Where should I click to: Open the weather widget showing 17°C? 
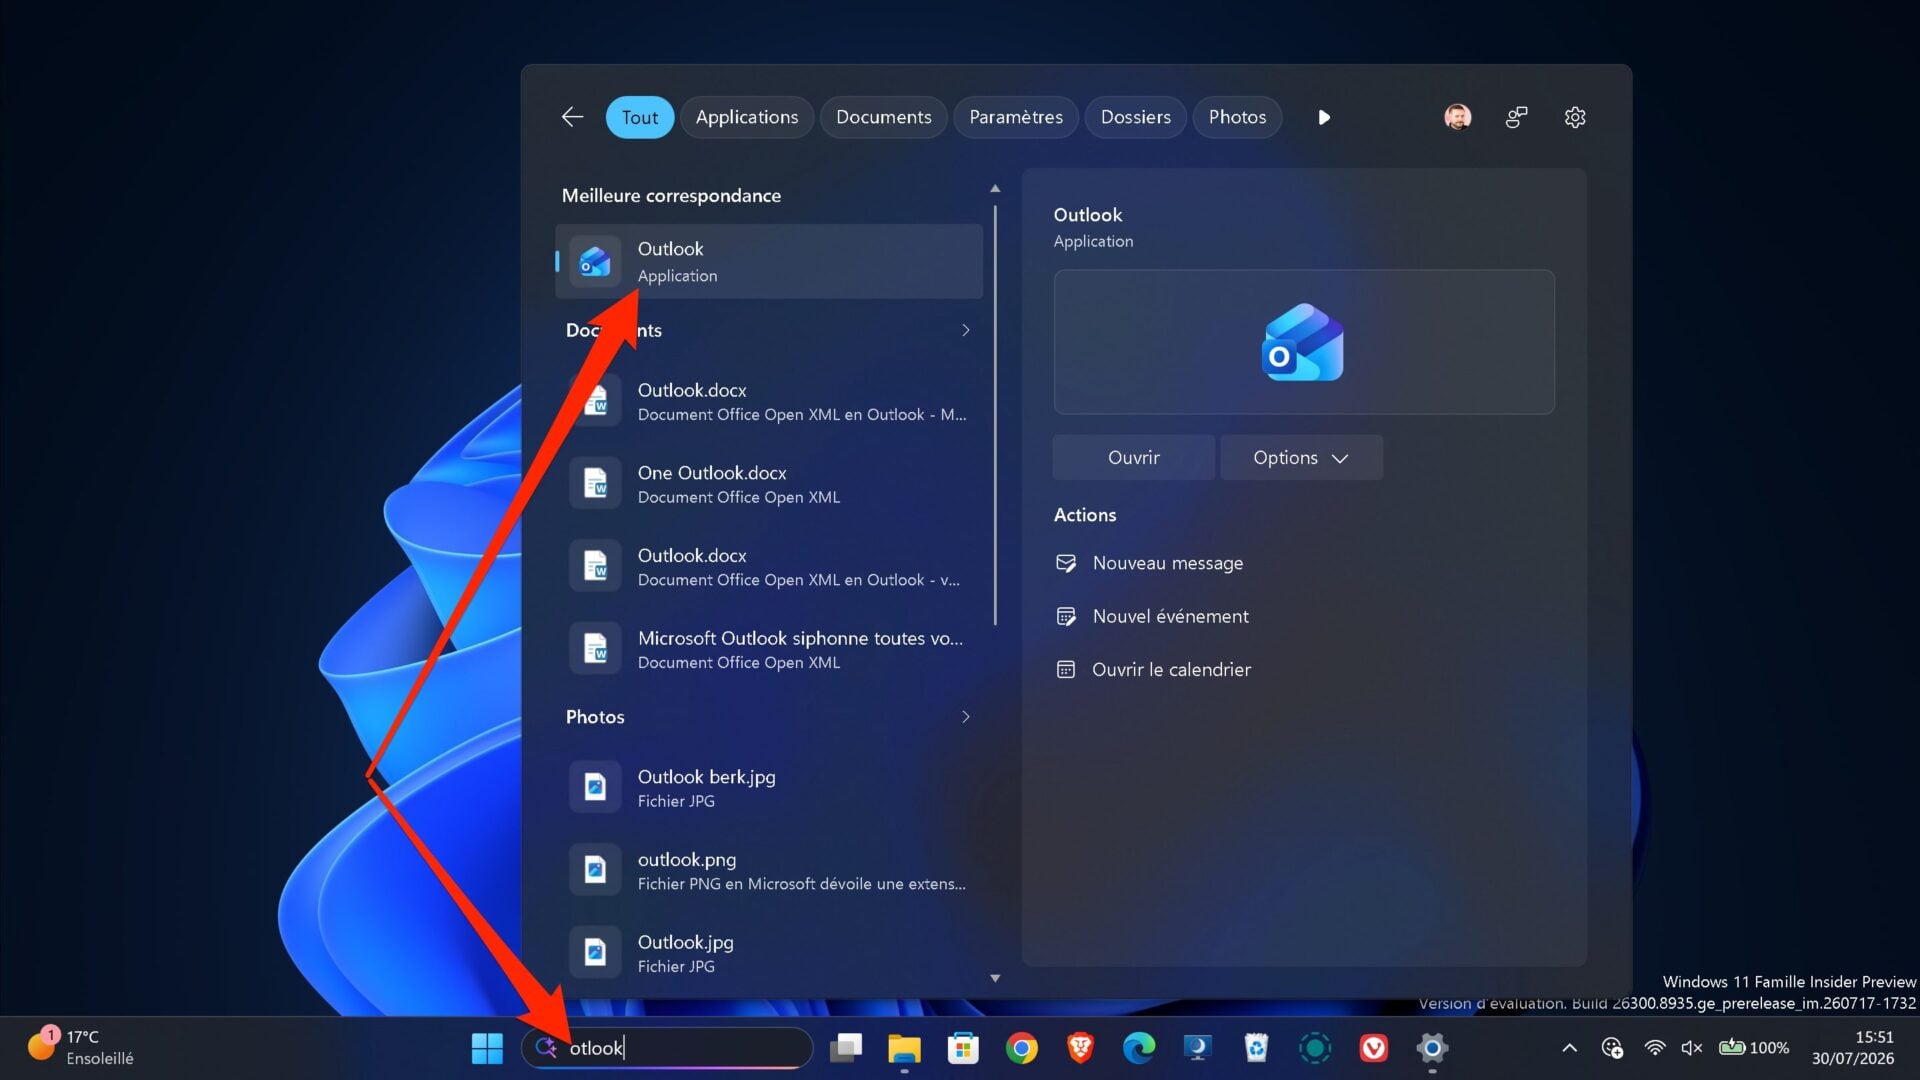80,1047
